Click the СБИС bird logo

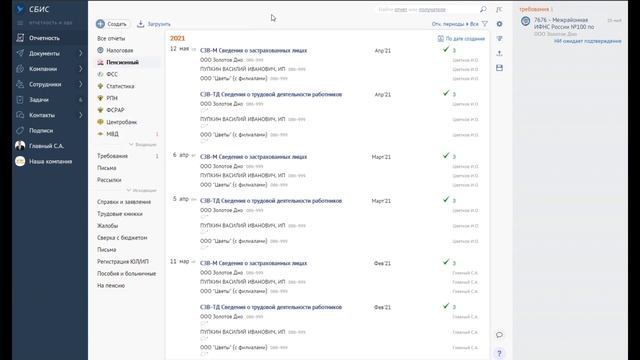(20, 9)
